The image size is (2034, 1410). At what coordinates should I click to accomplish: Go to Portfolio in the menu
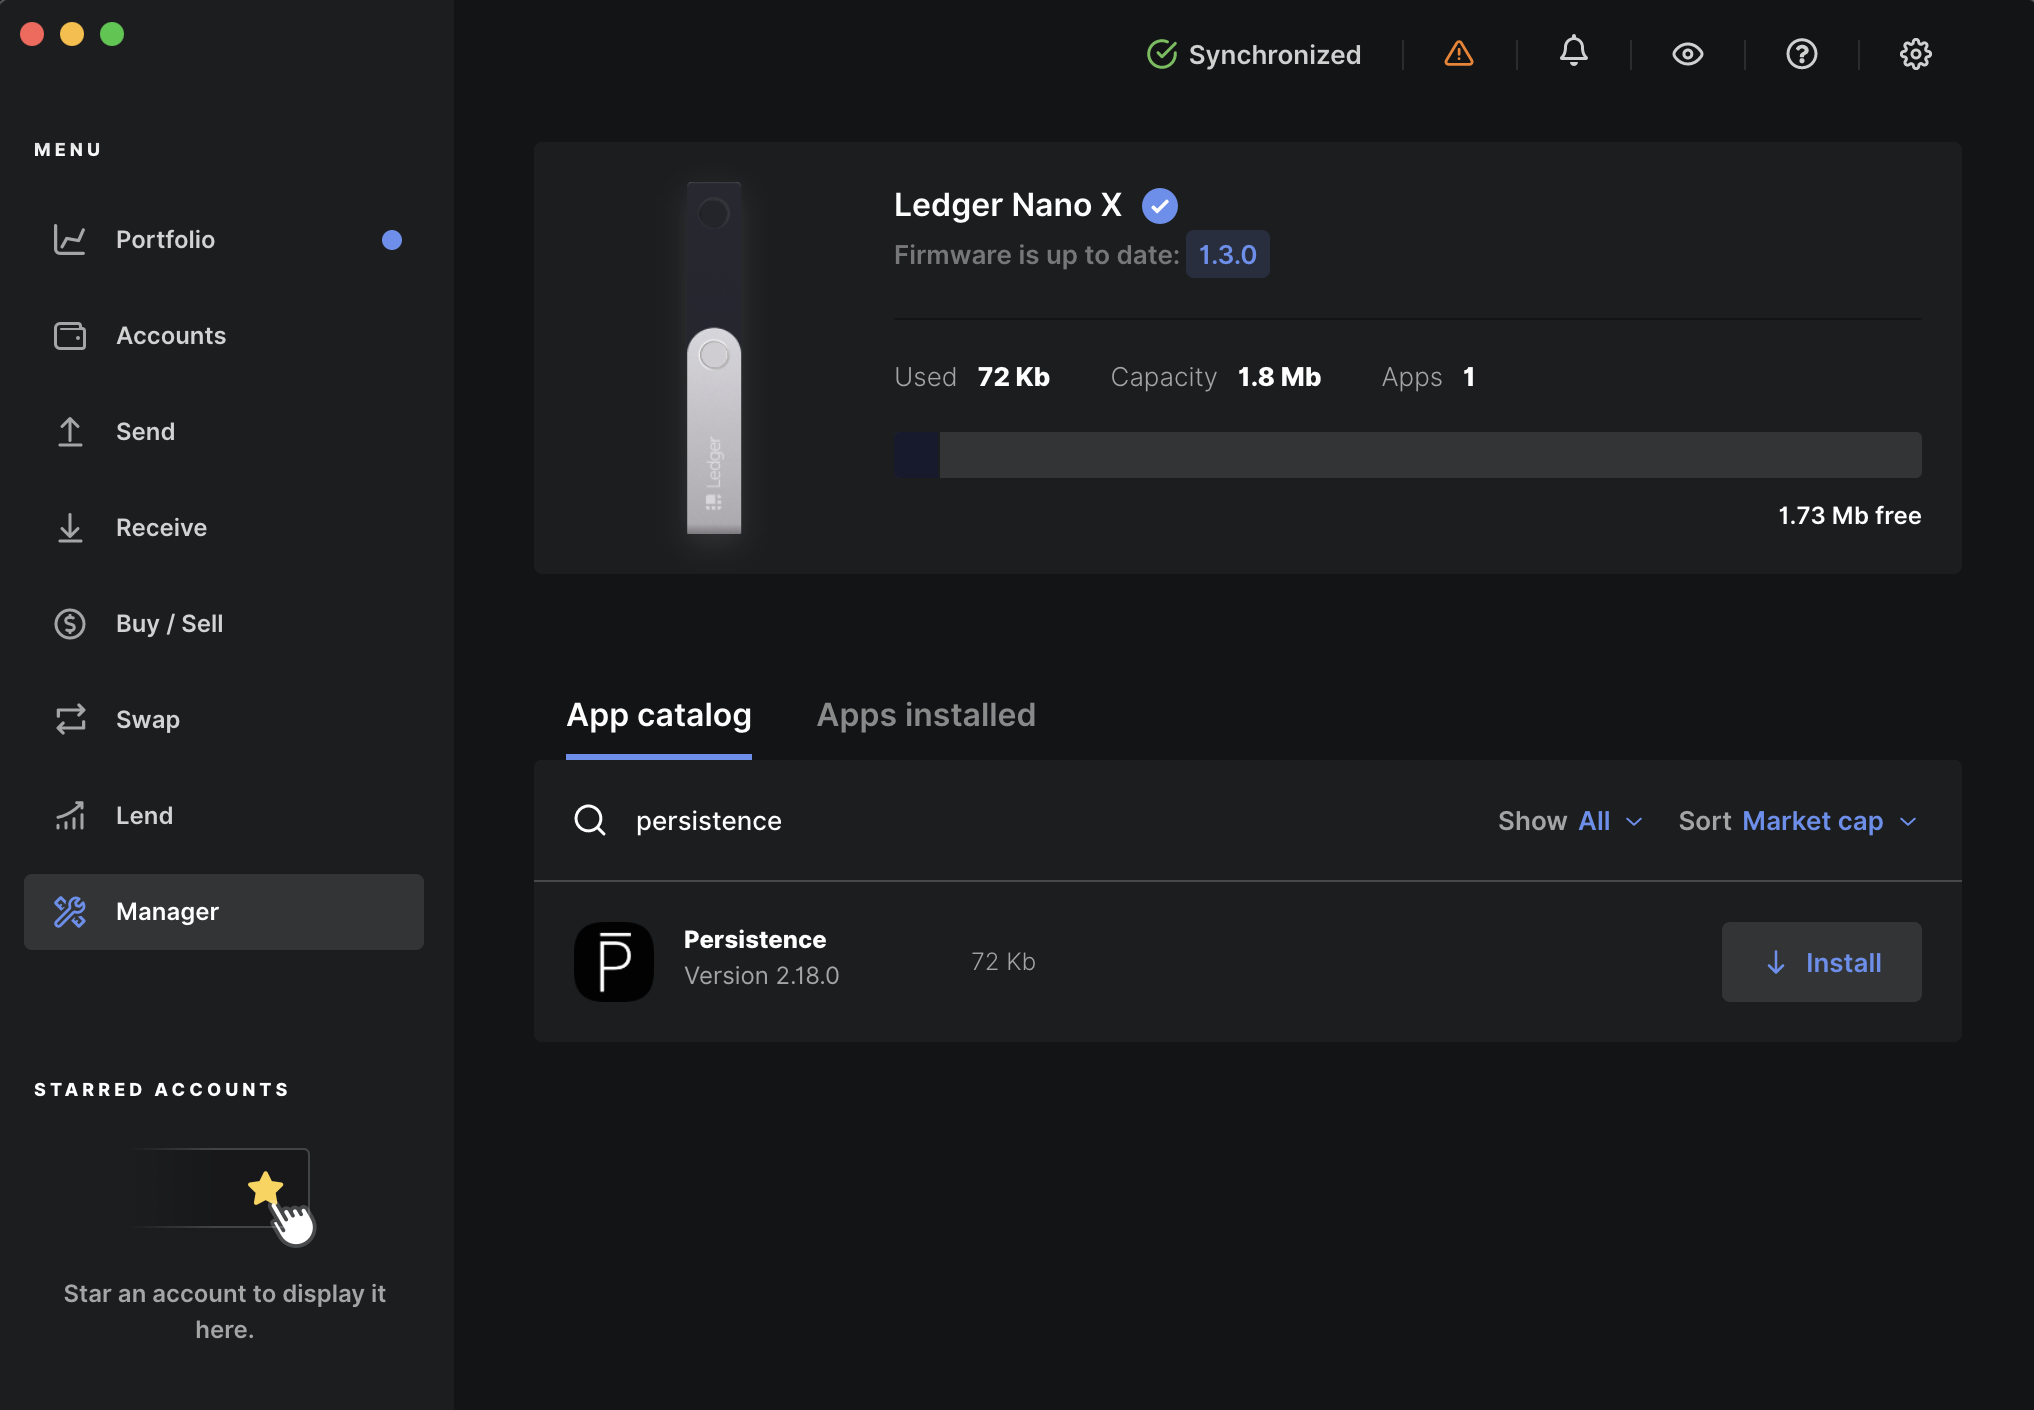224,240
